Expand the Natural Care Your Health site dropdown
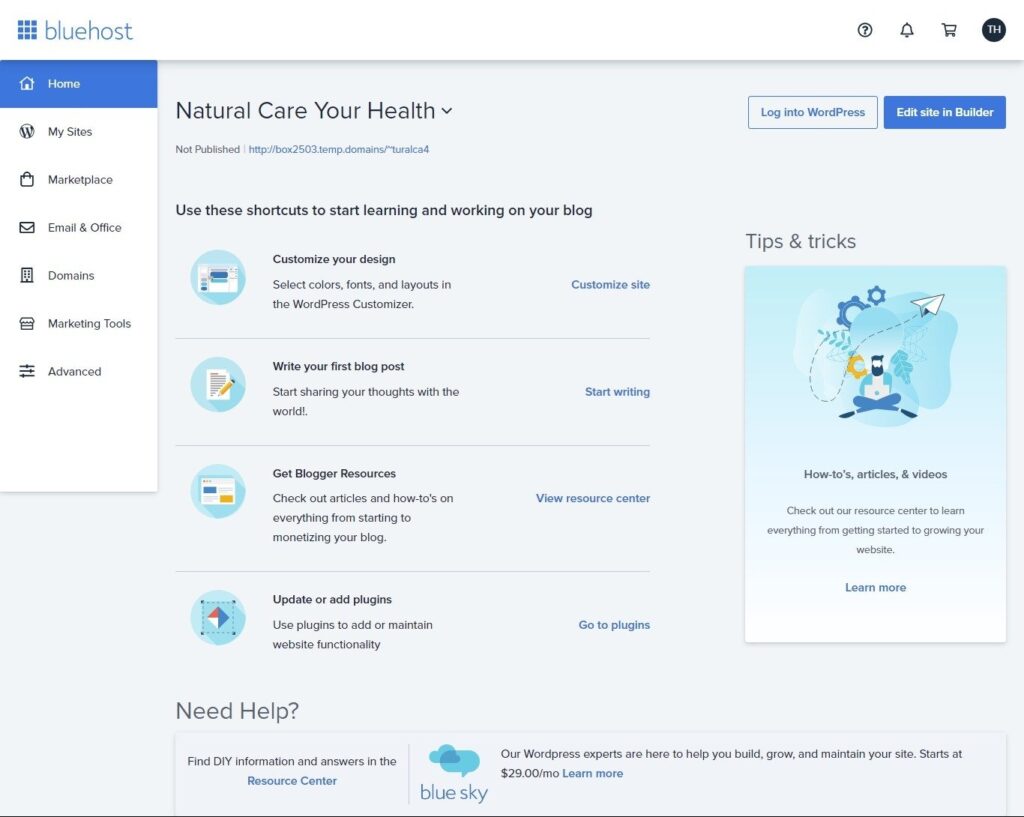 click(x=447, y=111)
